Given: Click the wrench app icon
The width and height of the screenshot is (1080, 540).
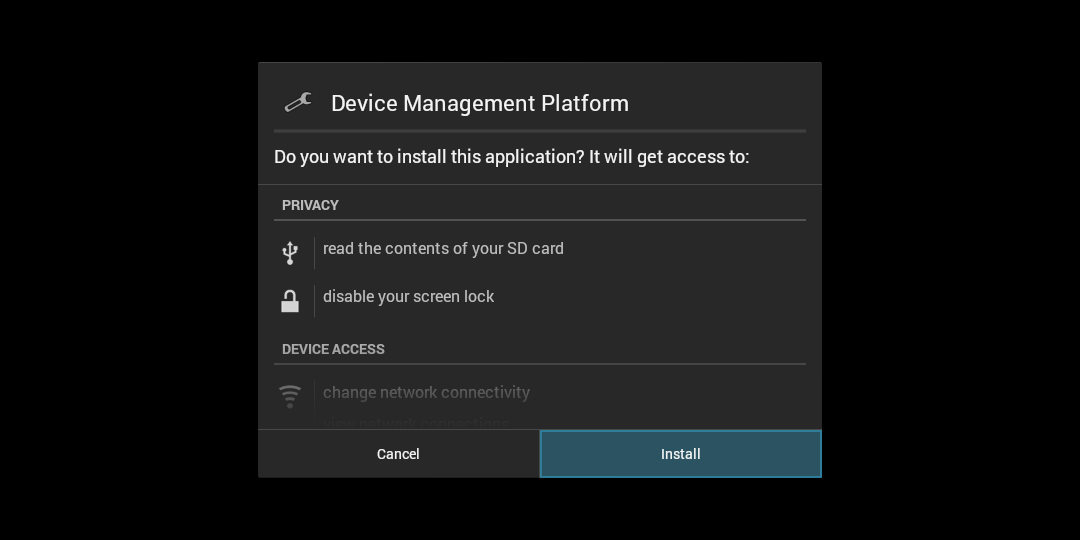Looking at the screenshot, I should (x=297, y=103).
